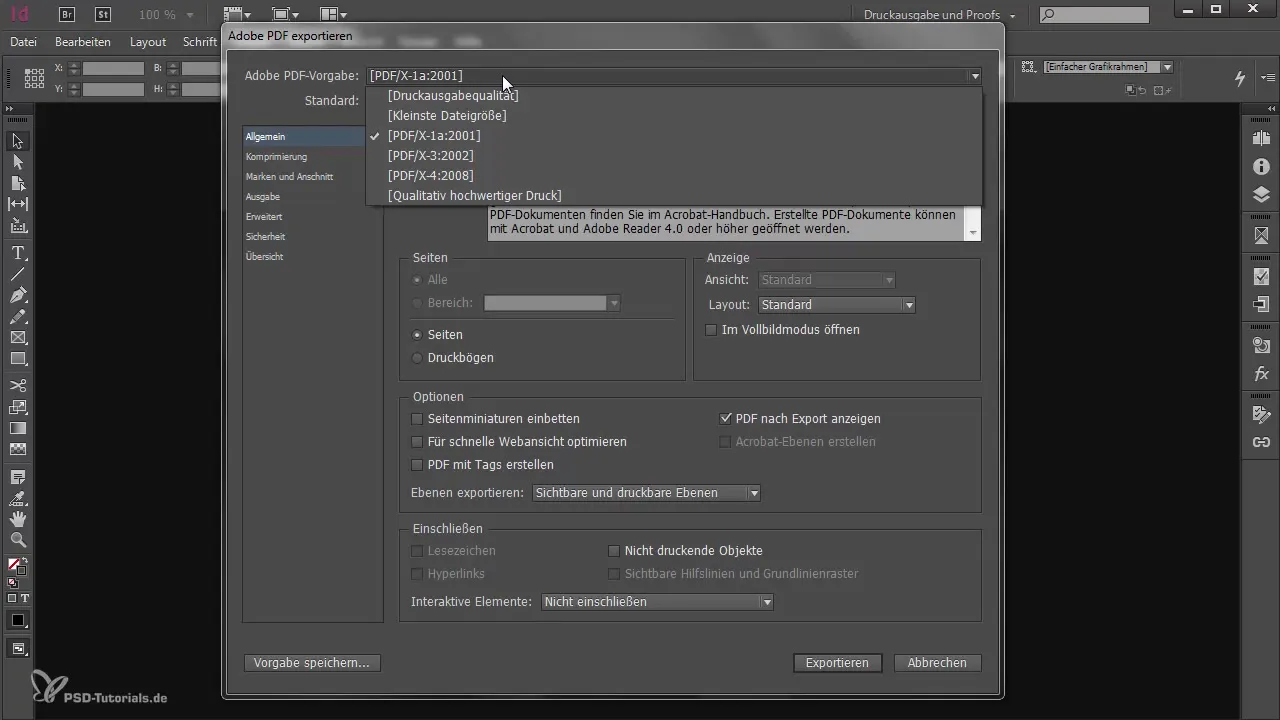
Task: Select the Pen tool
Action: [x=18, y=295]
